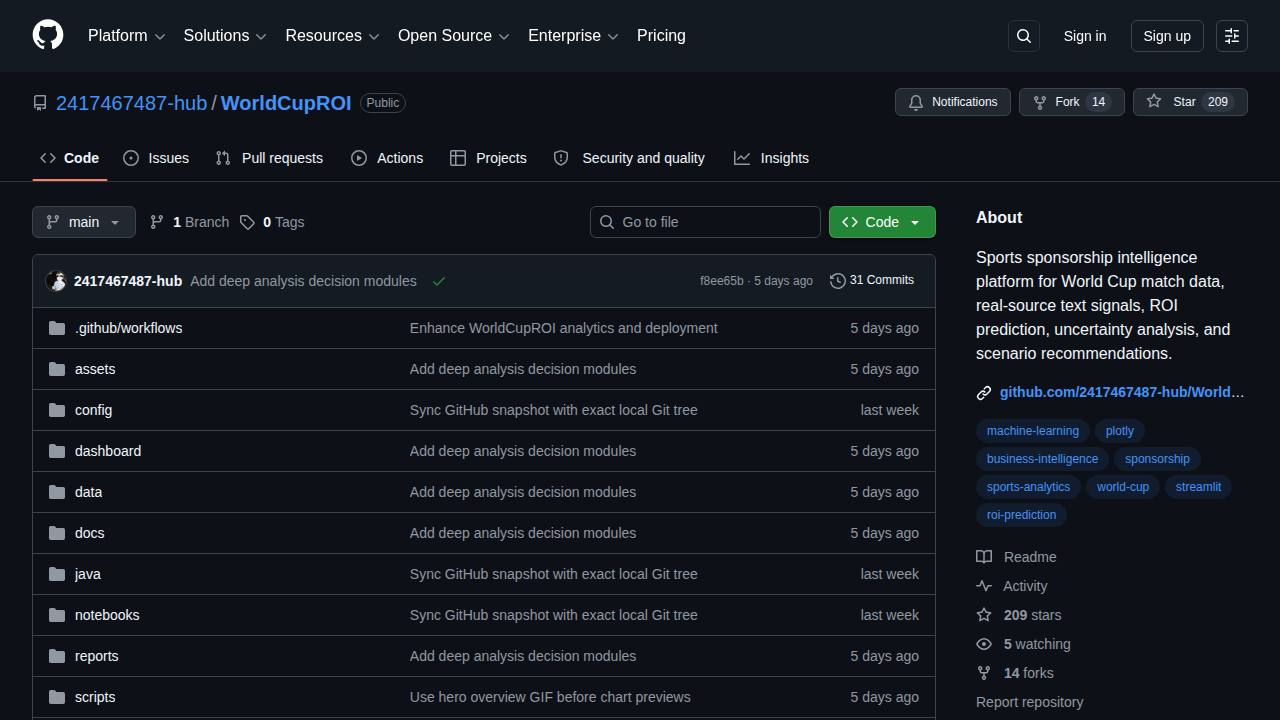
Task: Click the folder icon for assets
Action: click(57, 369)
